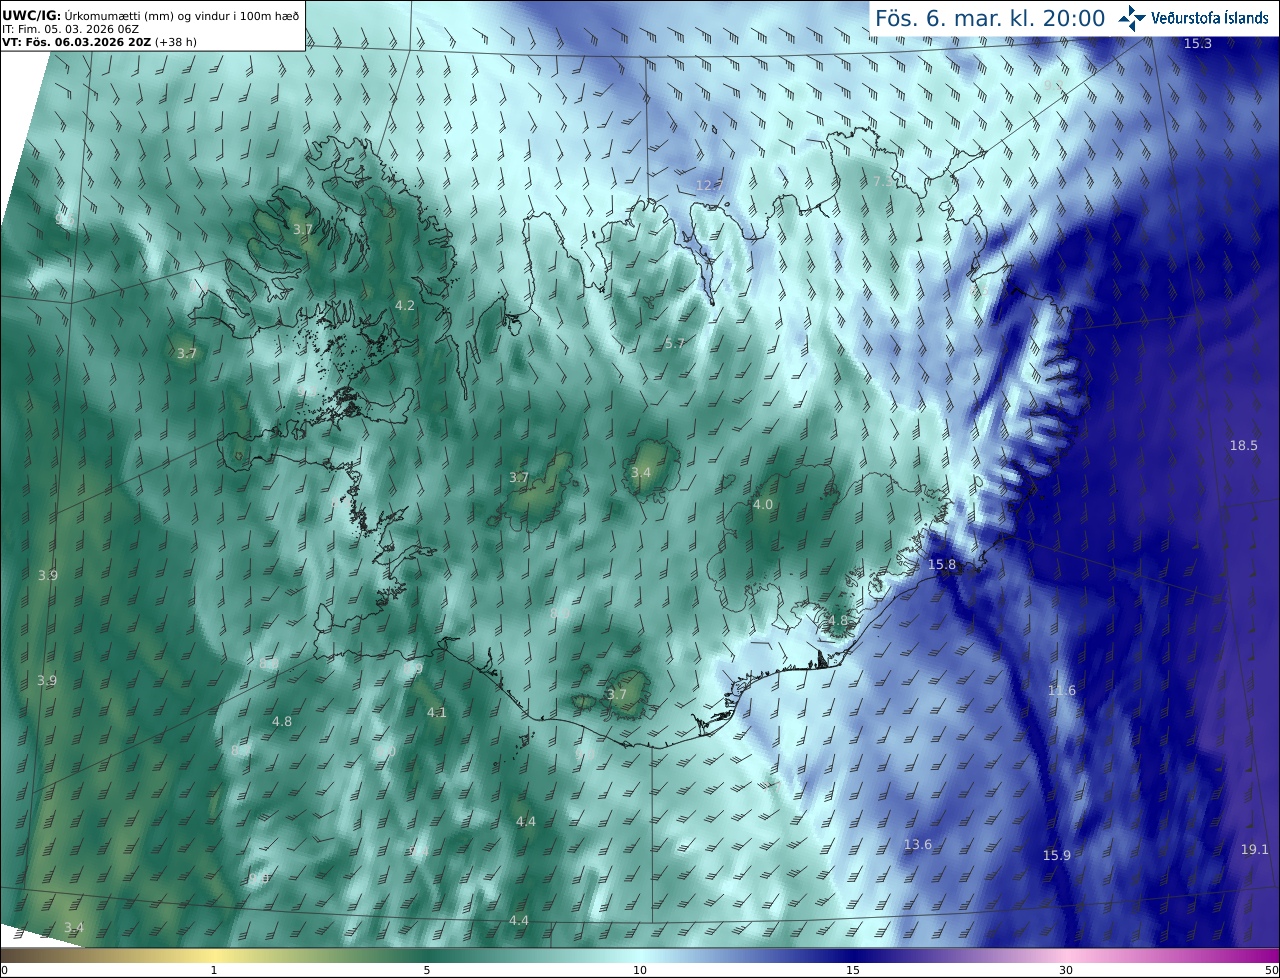Click the 5.7 value on the map
The width and height of the screenshot is (1280, 978).
tap(675, 343)
